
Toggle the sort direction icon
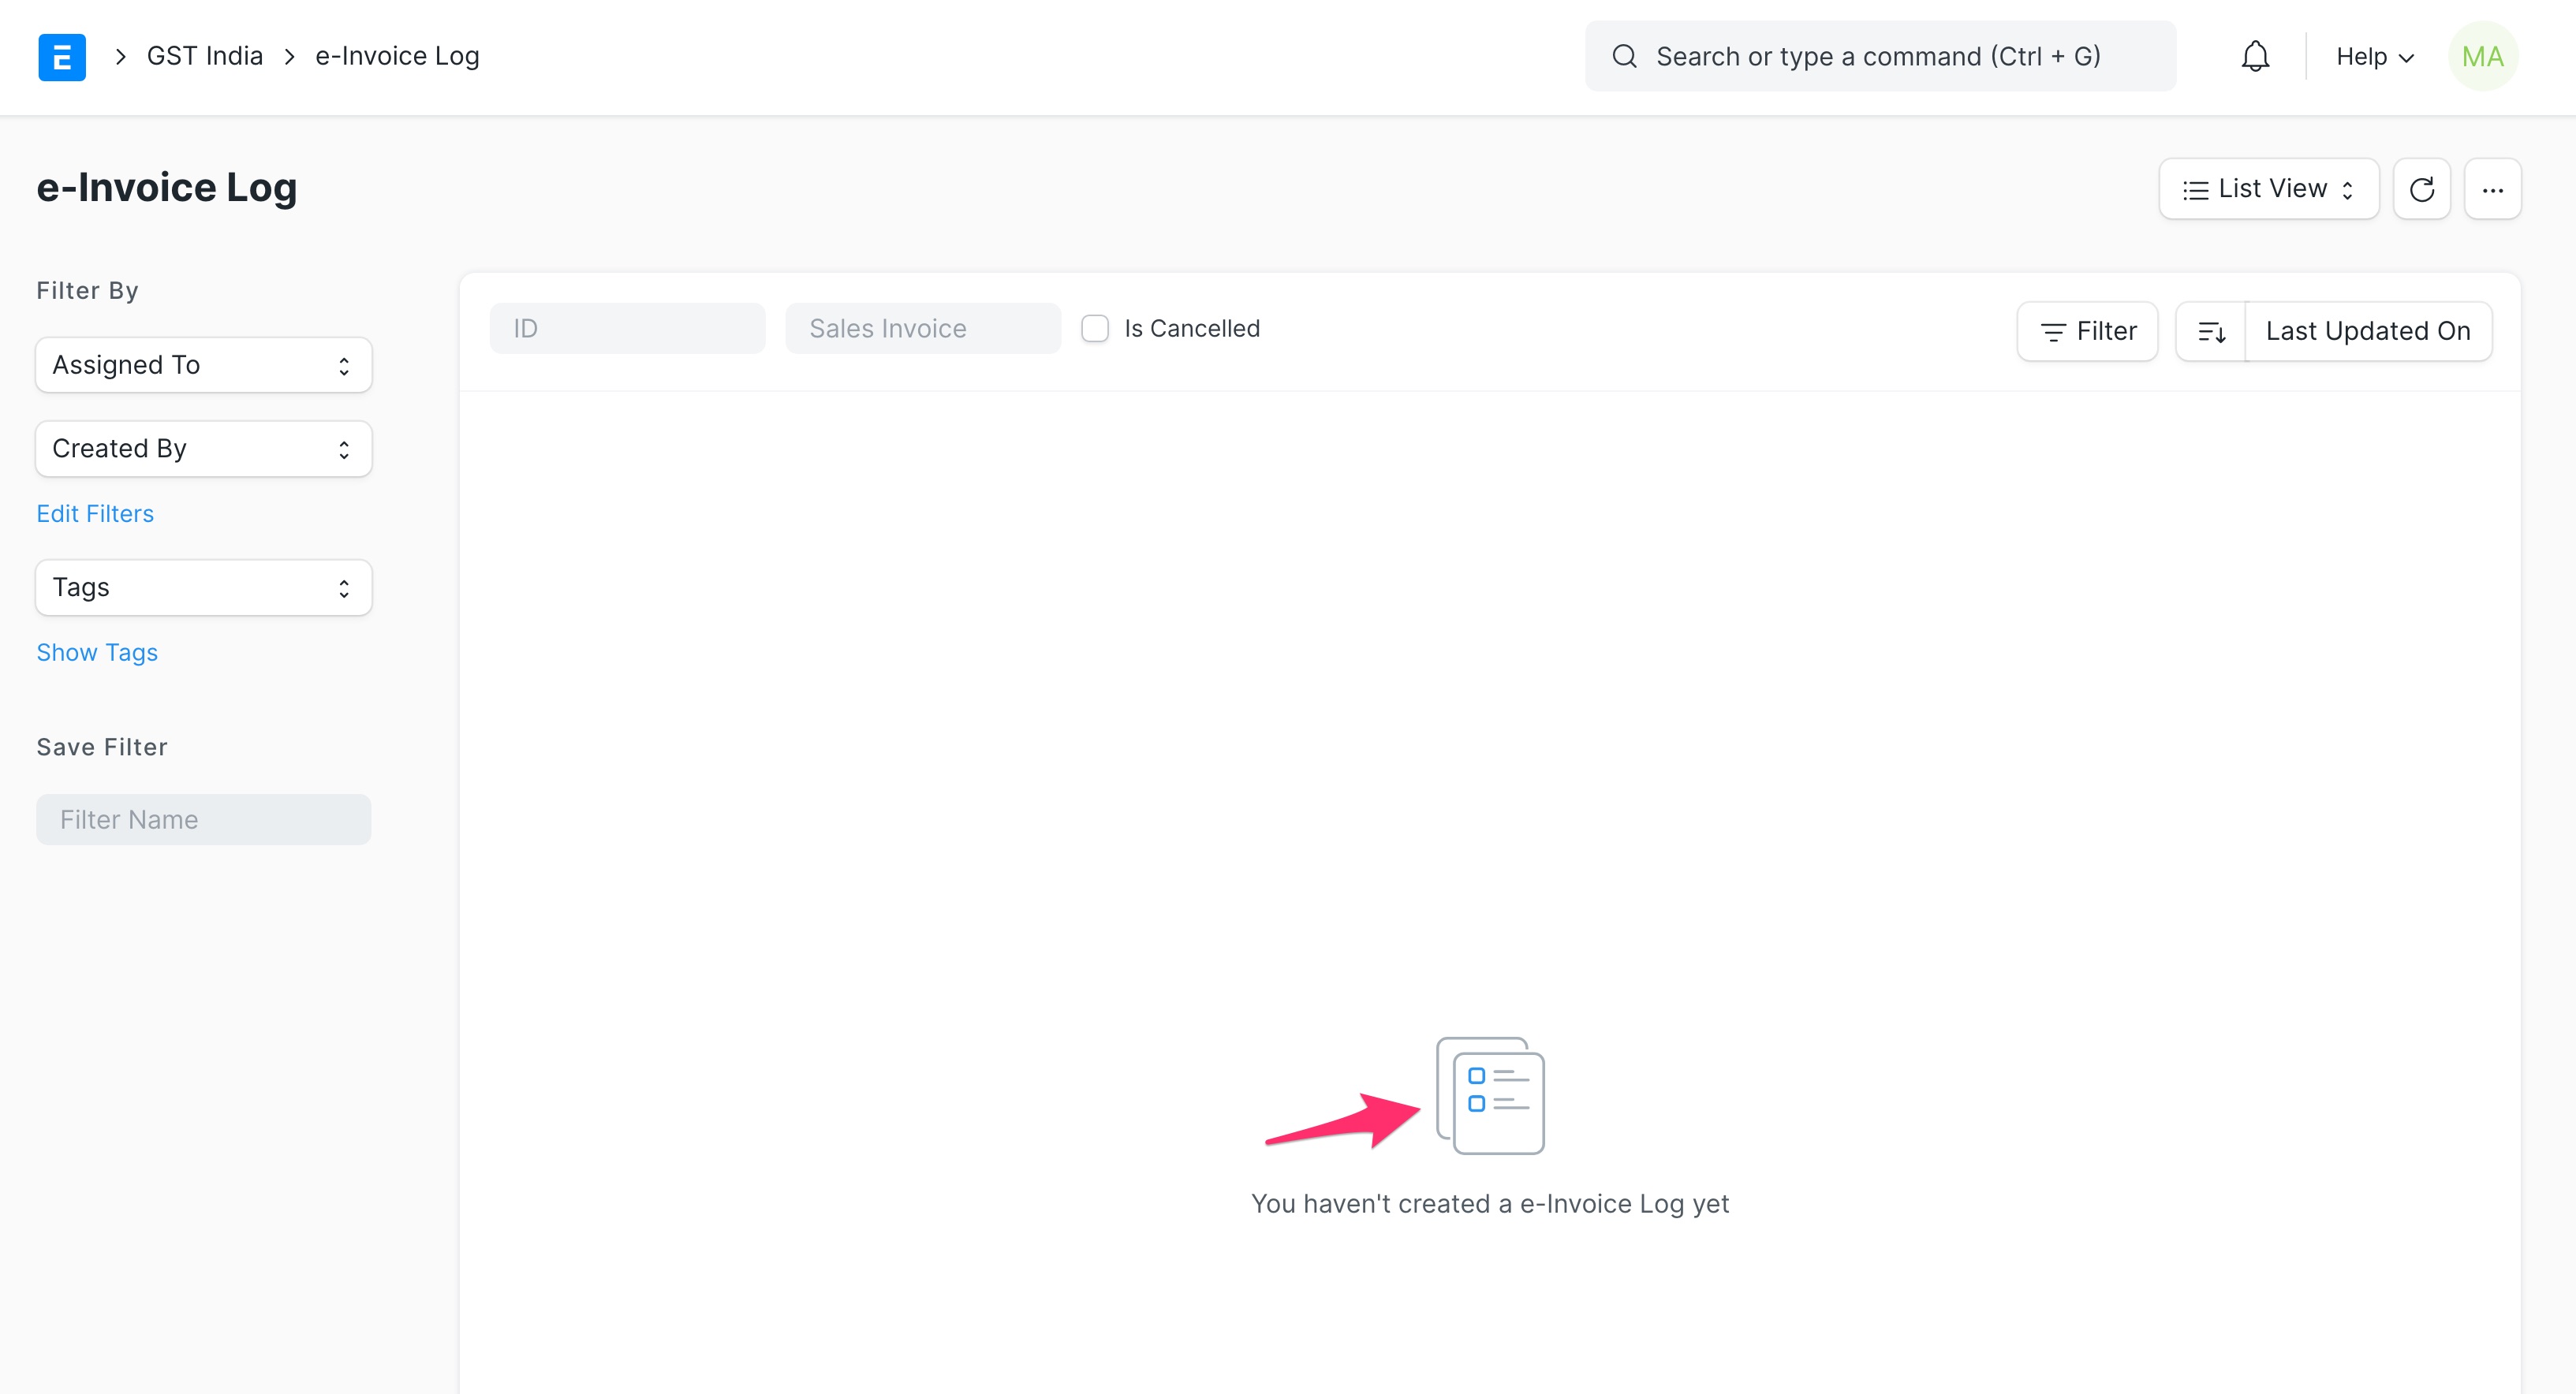tap(2210, 331)
